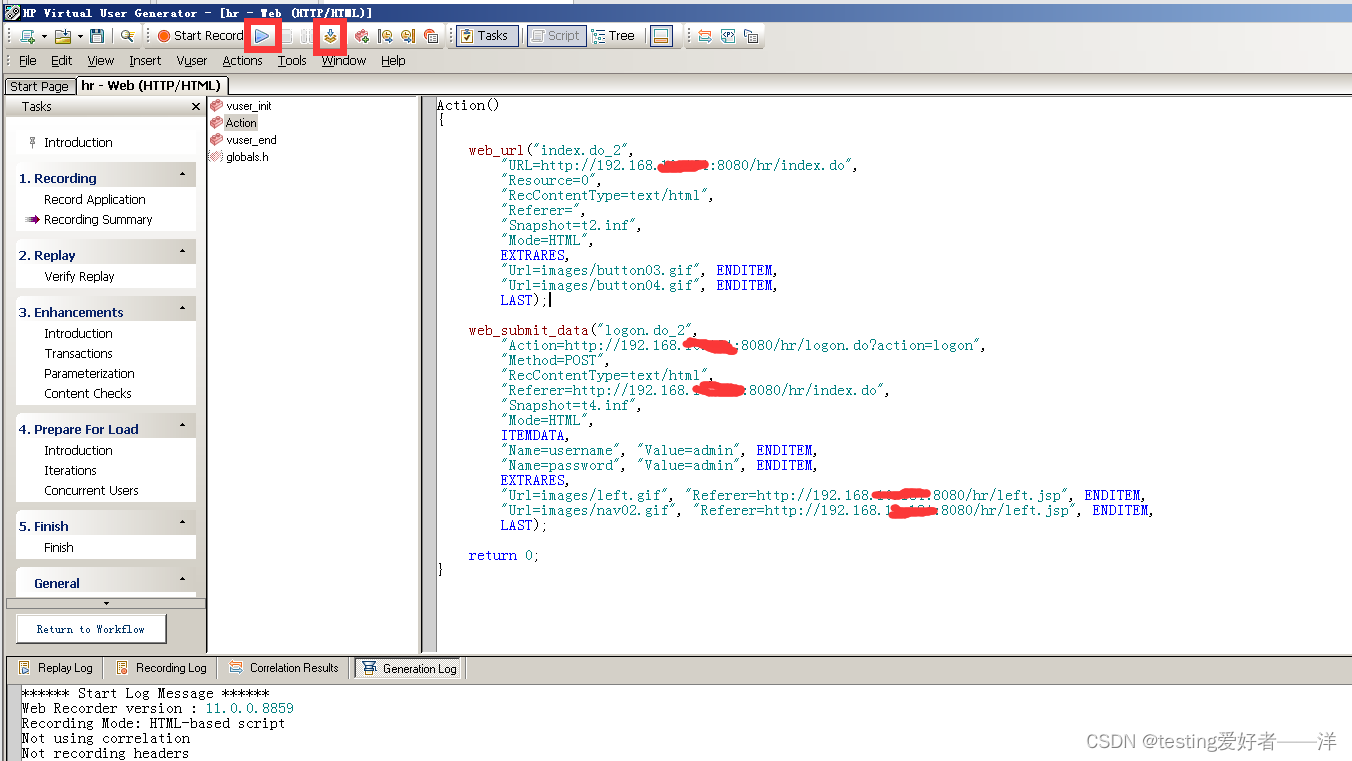Click Return to Workflow button
Image resolution: width=1352 pixels, height=761 pixels.
(91, 629)
